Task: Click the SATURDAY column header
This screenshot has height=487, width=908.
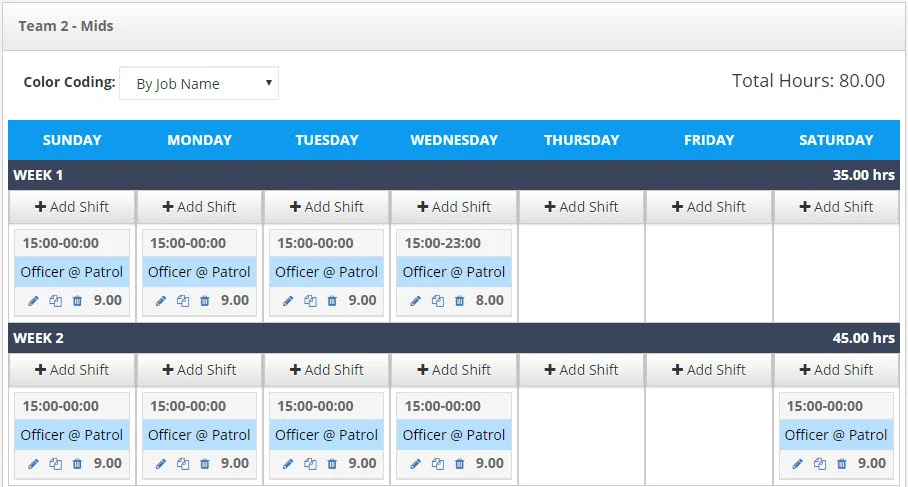Action: pyautogui.click(x=836, y=140)
